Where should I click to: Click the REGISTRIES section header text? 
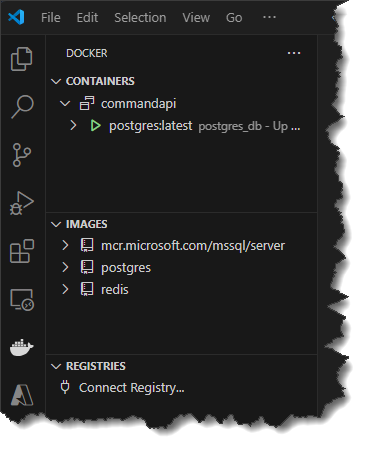coord(96,366)
